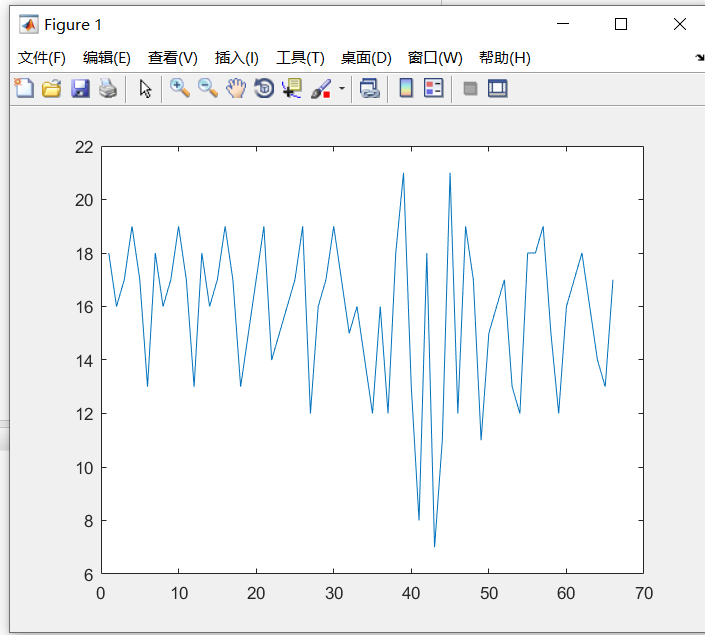Click the Link Plot toolbar icon
The height and width of the screenshot is (635, 705).
(370, 88)
